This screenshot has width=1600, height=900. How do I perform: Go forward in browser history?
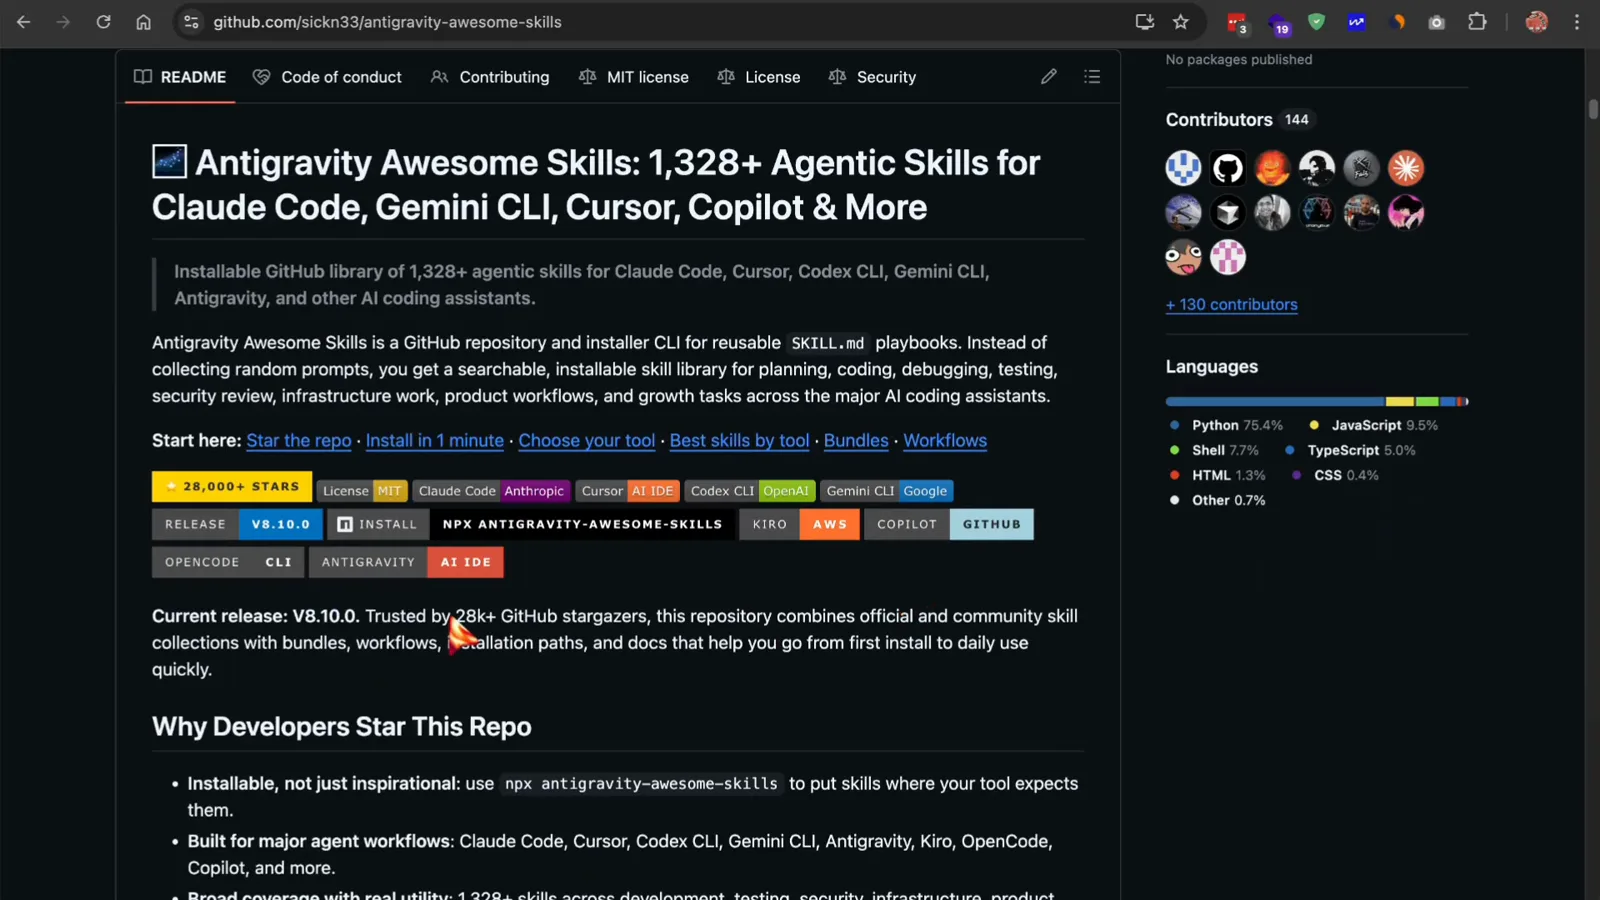click(x=63, y=22)
